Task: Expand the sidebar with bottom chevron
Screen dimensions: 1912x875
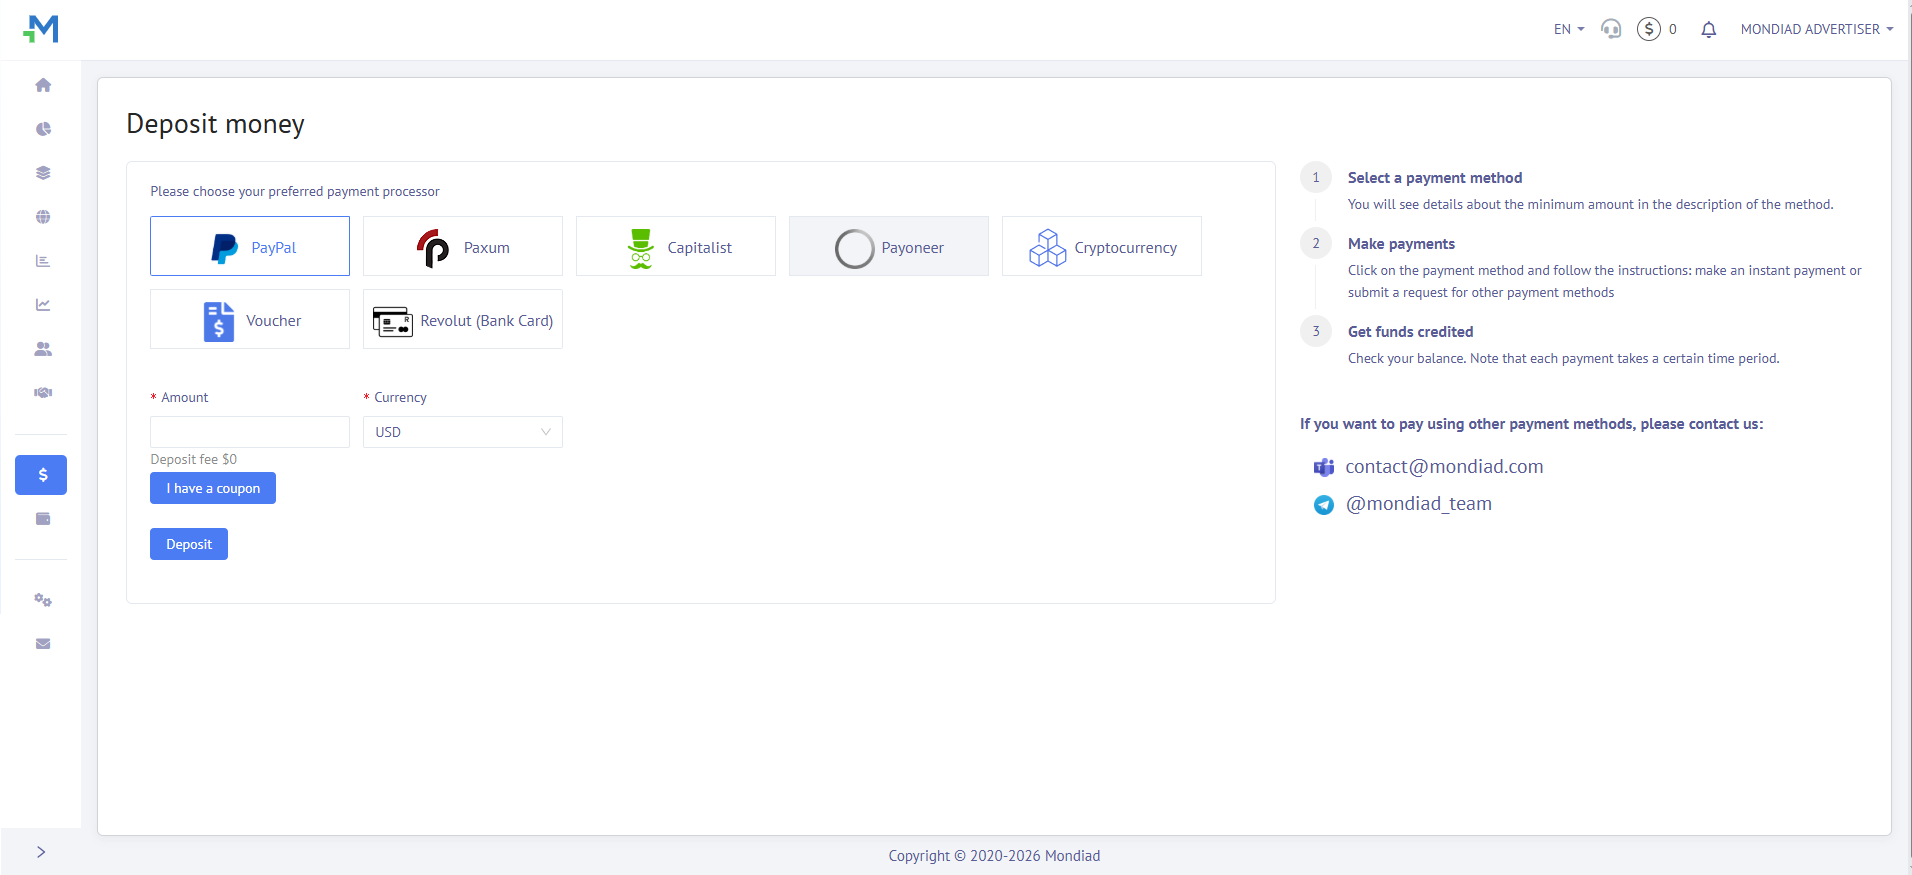Action: coord(41,852)
